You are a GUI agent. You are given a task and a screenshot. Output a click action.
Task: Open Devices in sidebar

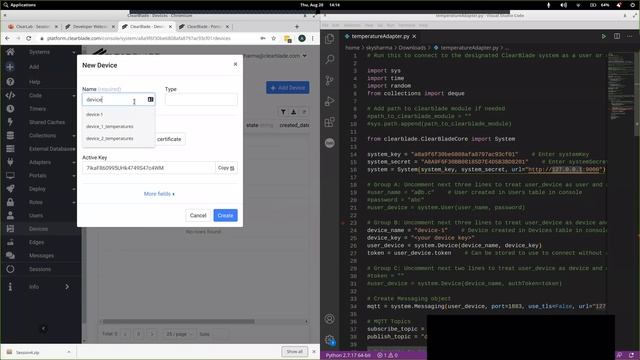coord(38,229)
